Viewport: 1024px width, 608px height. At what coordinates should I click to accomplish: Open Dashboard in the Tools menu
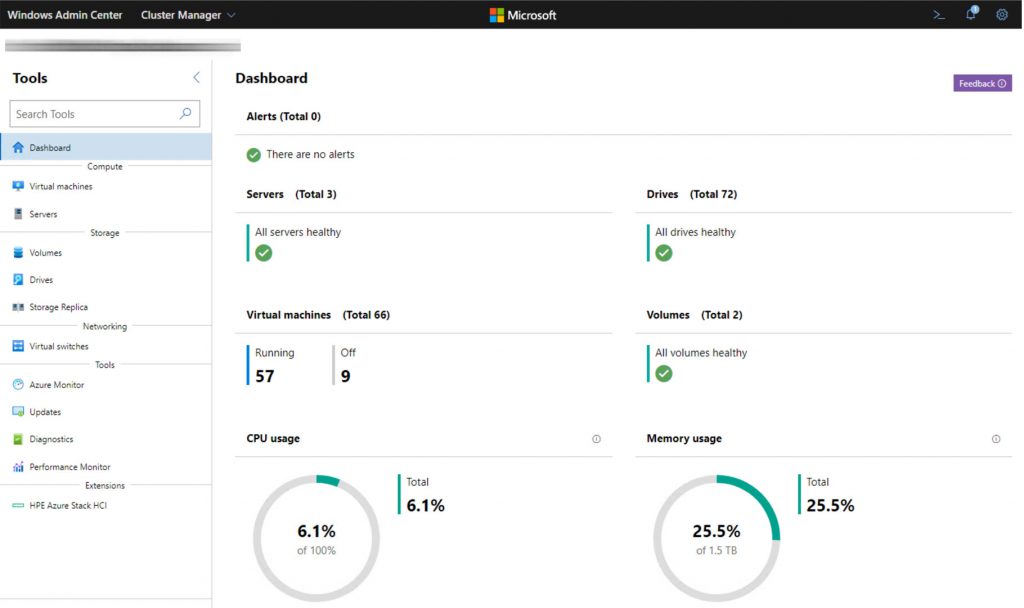[106, 148]
